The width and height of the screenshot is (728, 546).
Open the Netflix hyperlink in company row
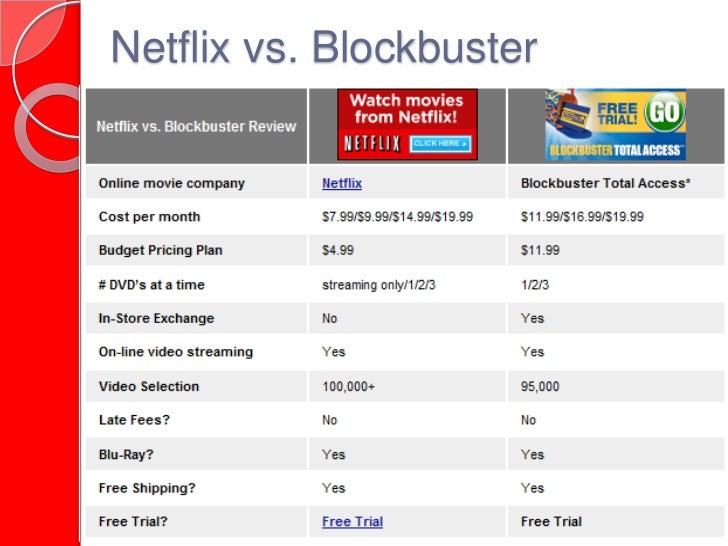click(x=342, y=184)
